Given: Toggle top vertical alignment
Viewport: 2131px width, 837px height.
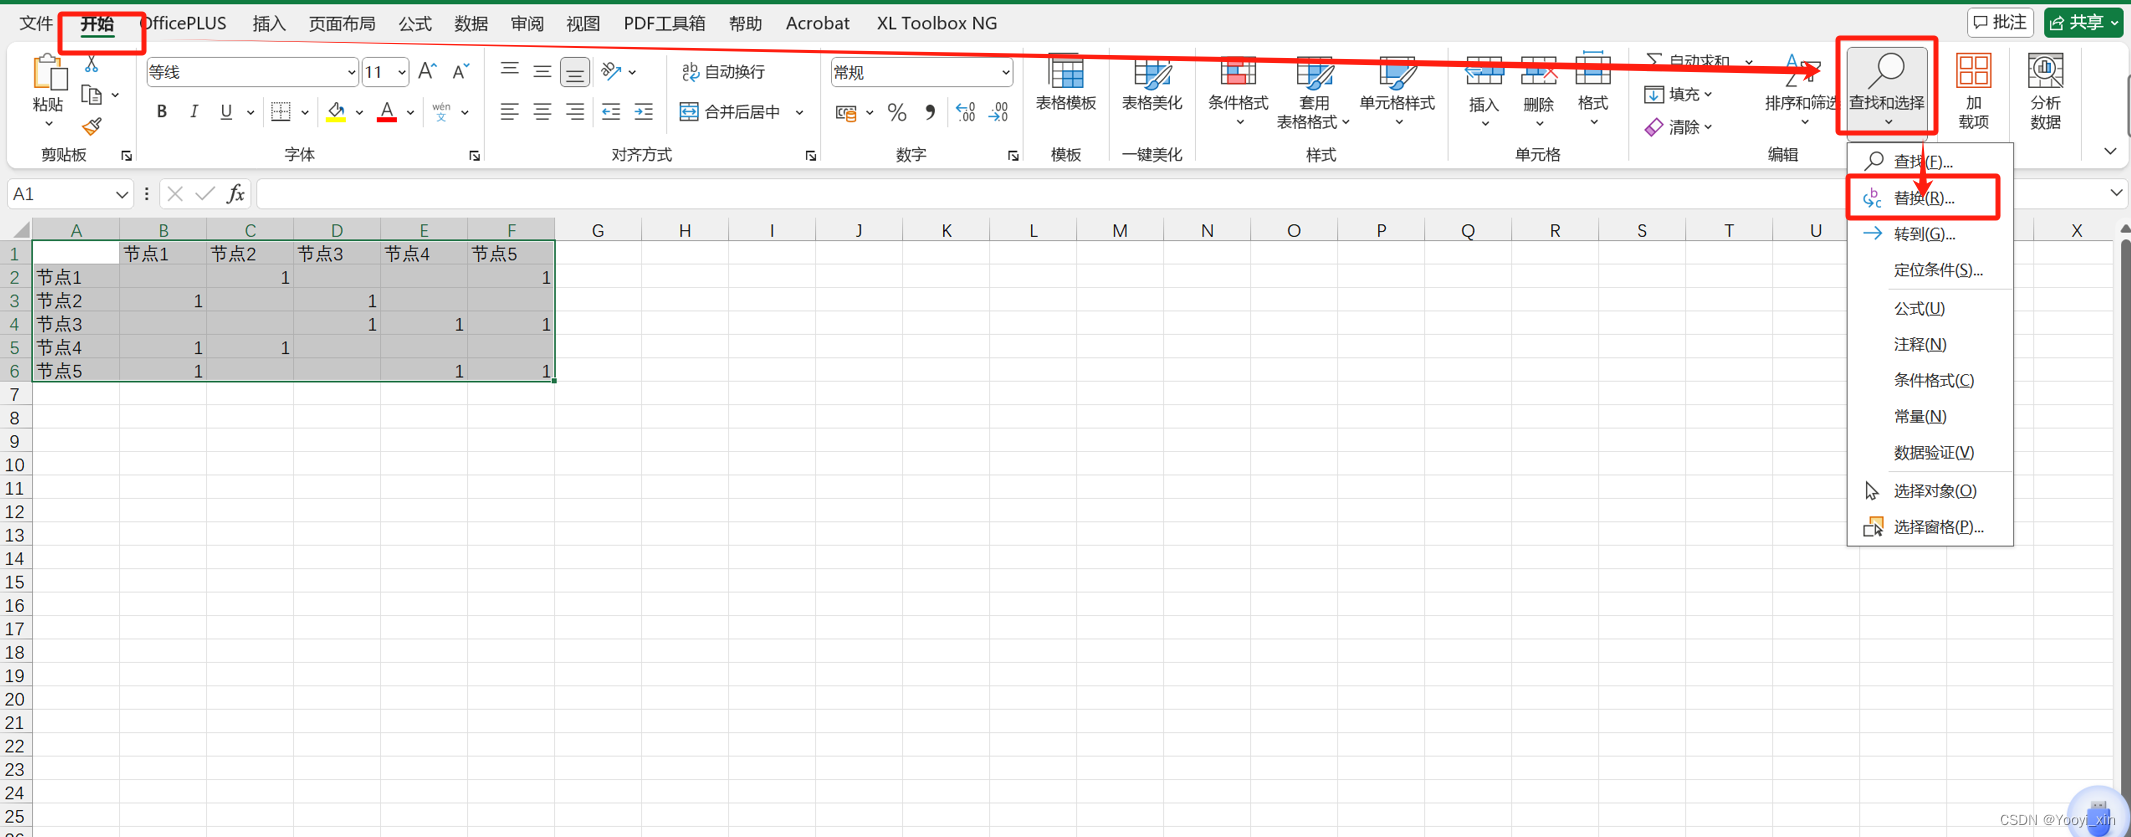Looking at the screenshot, I should click(509, 71).
